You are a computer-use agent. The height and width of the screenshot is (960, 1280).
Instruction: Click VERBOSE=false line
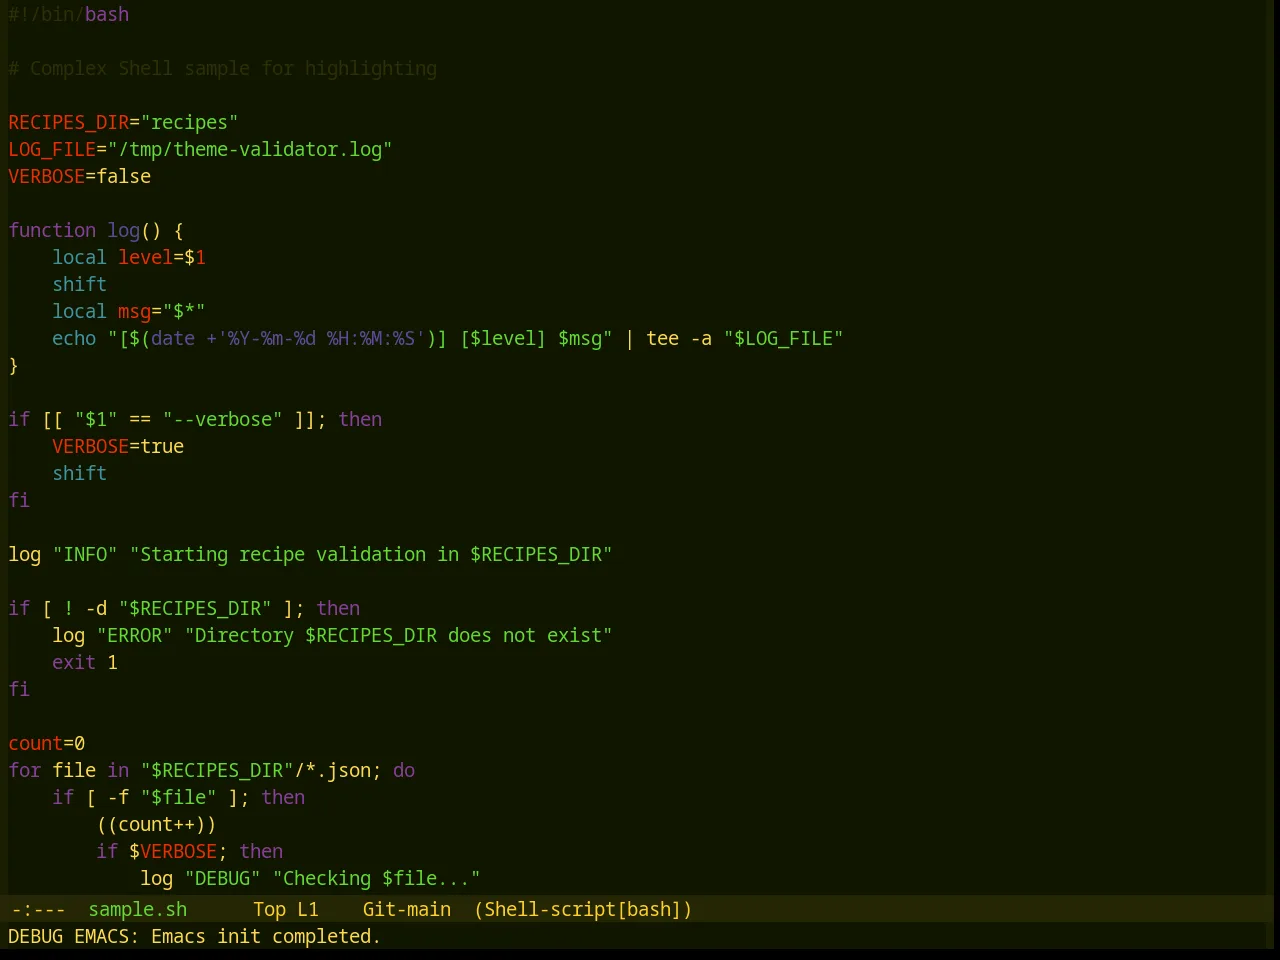tap(79, 176)
